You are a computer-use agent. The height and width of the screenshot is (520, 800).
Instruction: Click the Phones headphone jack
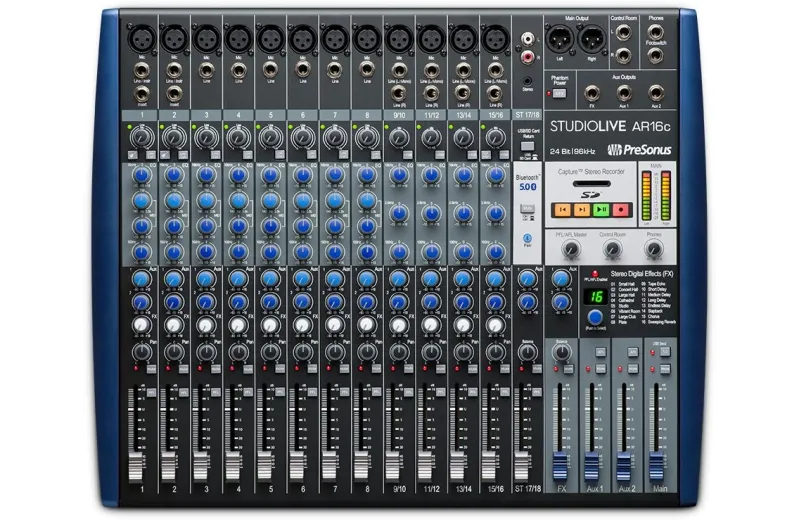click(656, 32)
